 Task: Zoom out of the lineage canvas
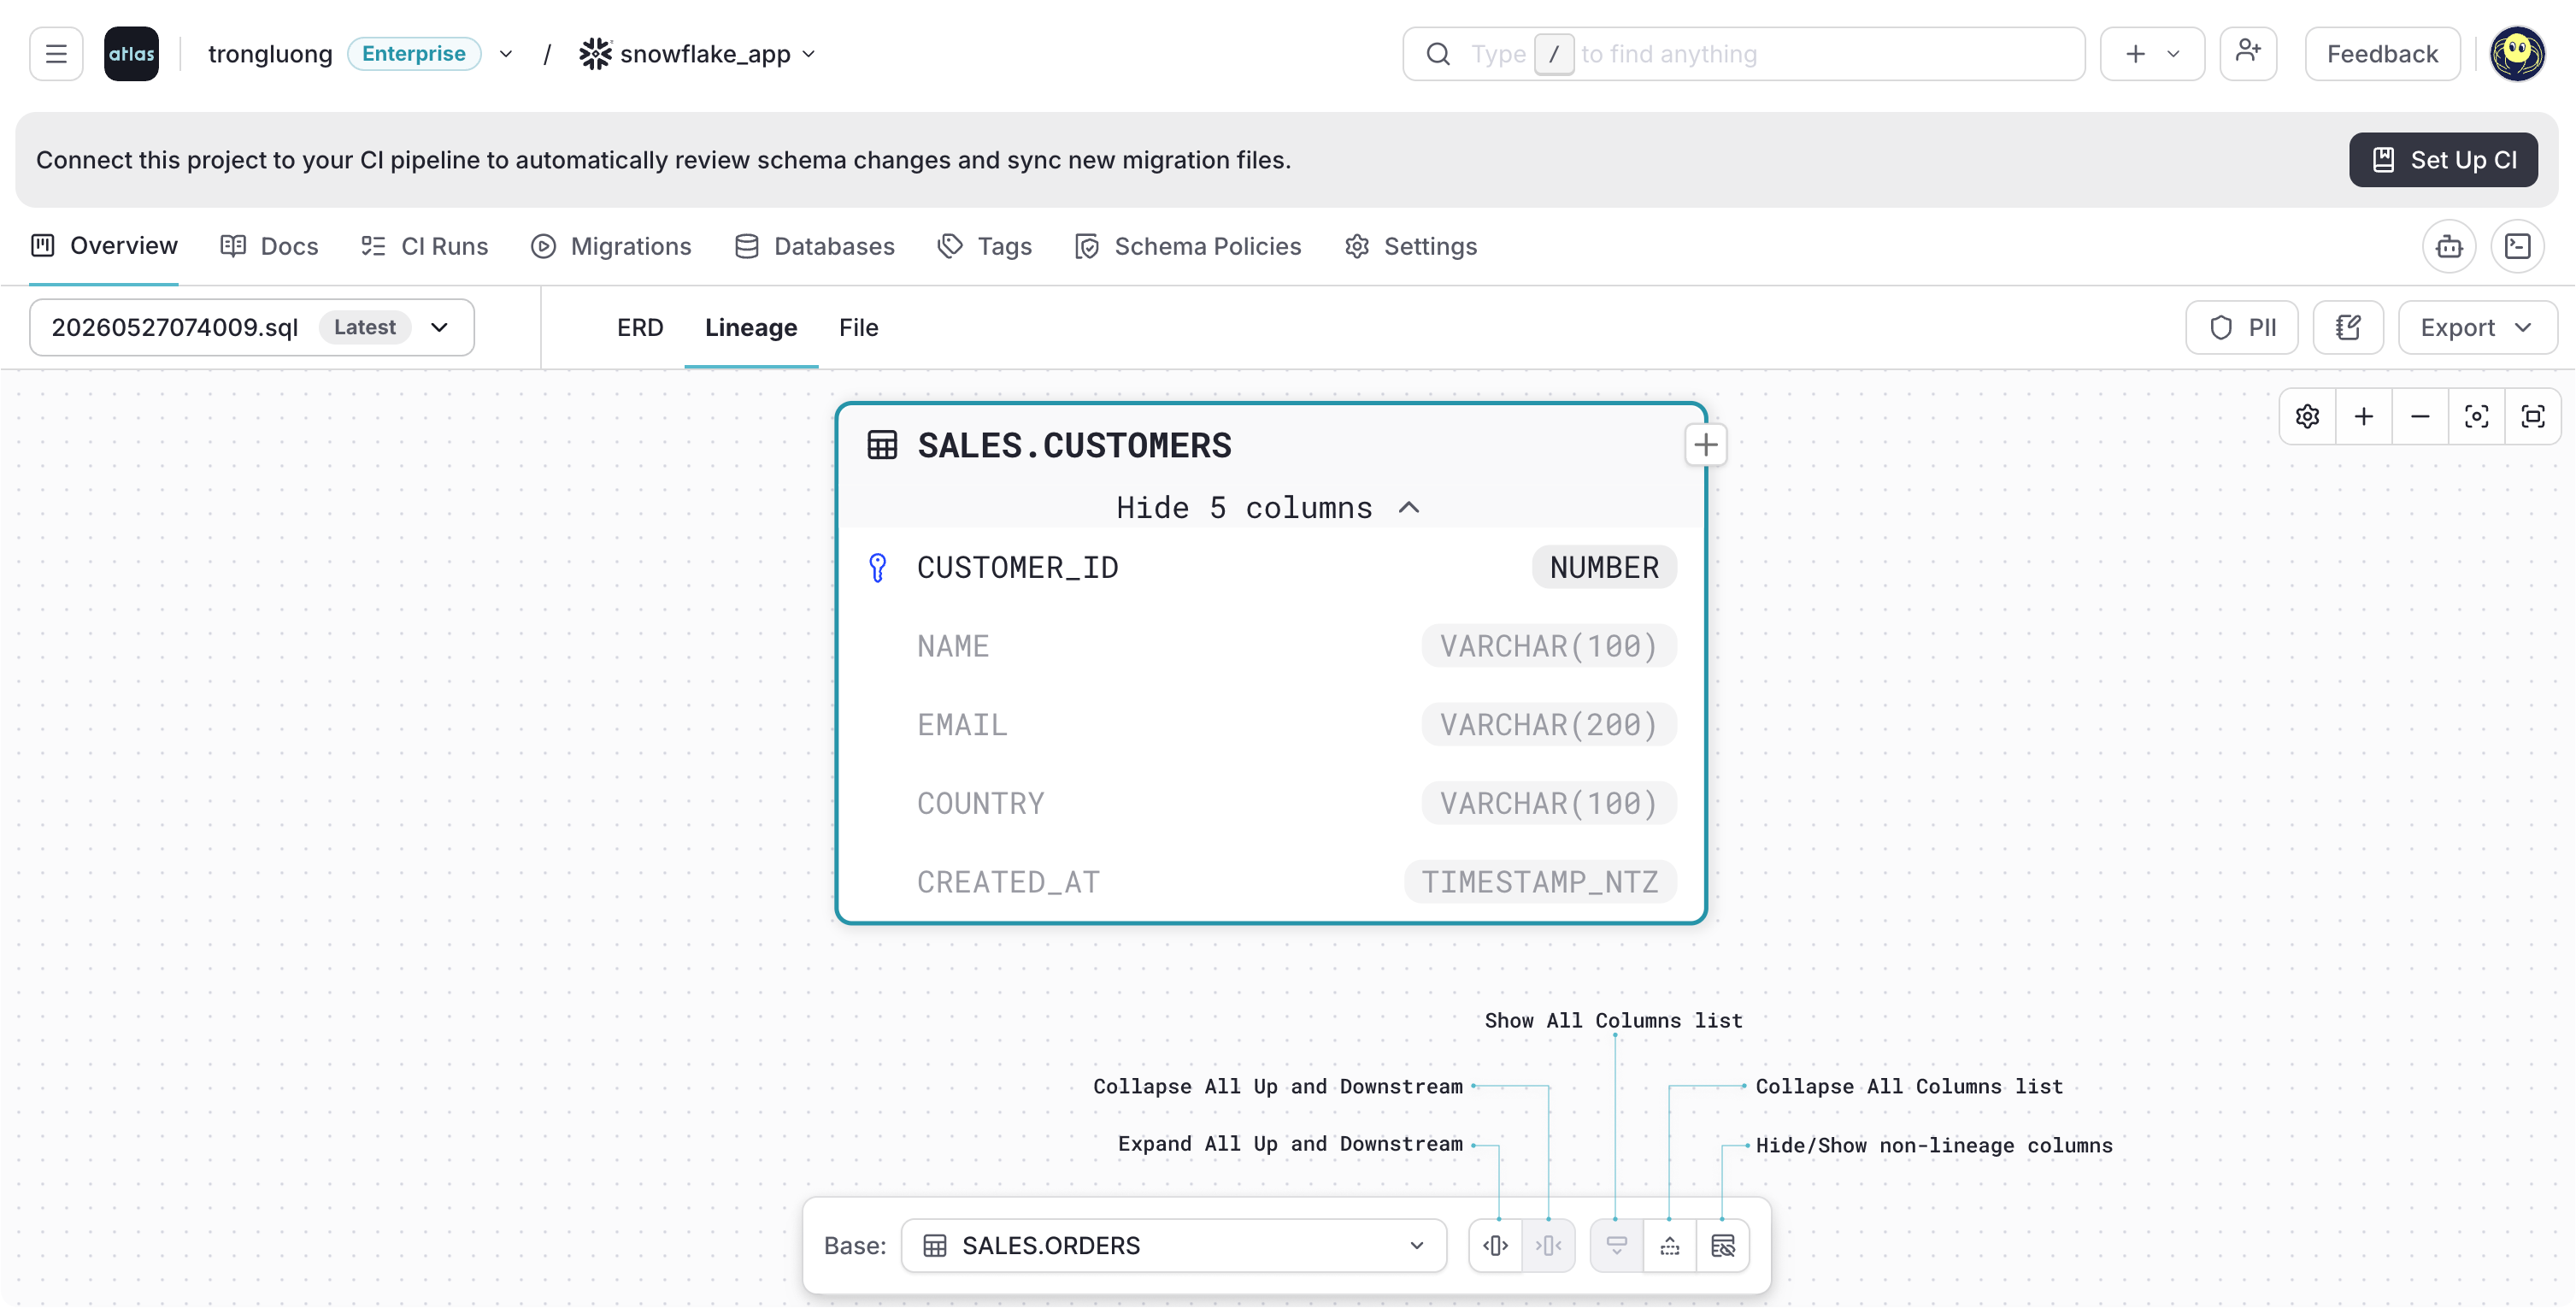(x=2420, y=416)
